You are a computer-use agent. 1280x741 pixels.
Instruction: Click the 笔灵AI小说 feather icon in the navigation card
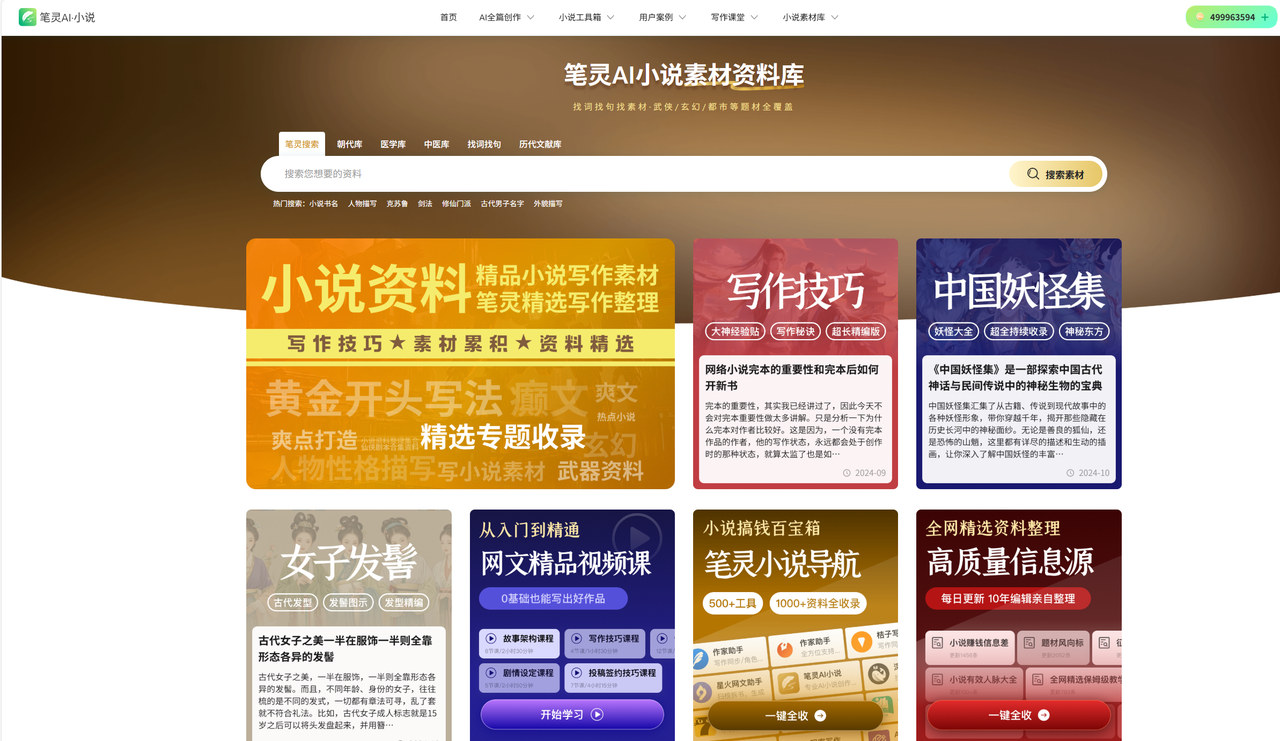click(x=789, y=681)
